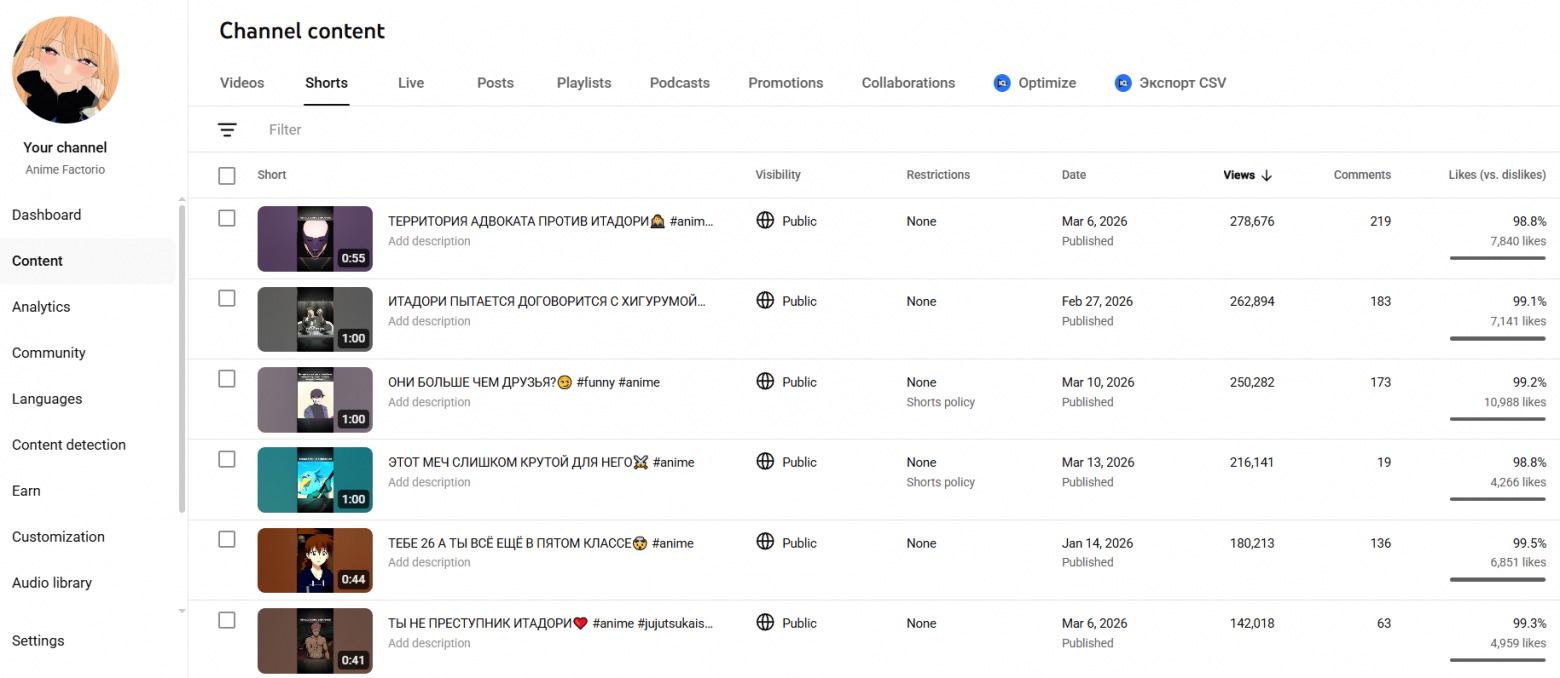Click the Anime Factorio channel avatar
1560x678 pixels.
point(66,70)
